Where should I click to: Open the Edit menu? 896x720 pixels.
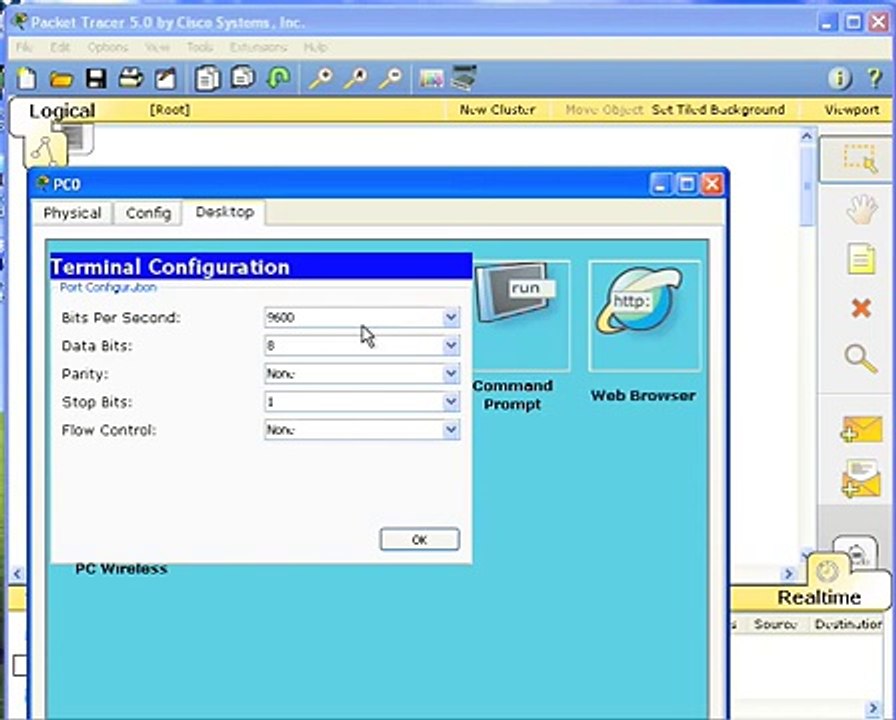click(x=60, y=47)
